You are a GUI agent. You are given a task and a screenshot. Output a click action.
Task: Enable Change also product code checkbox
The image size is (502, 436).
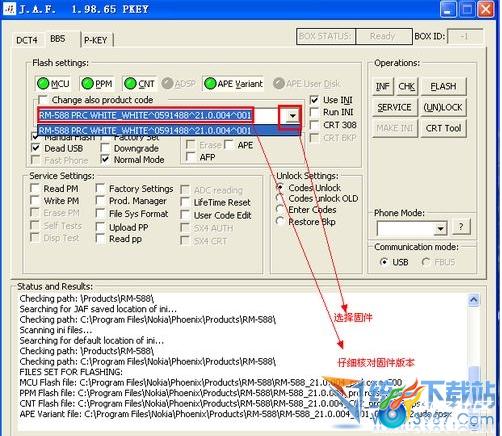tap(43, 100)
